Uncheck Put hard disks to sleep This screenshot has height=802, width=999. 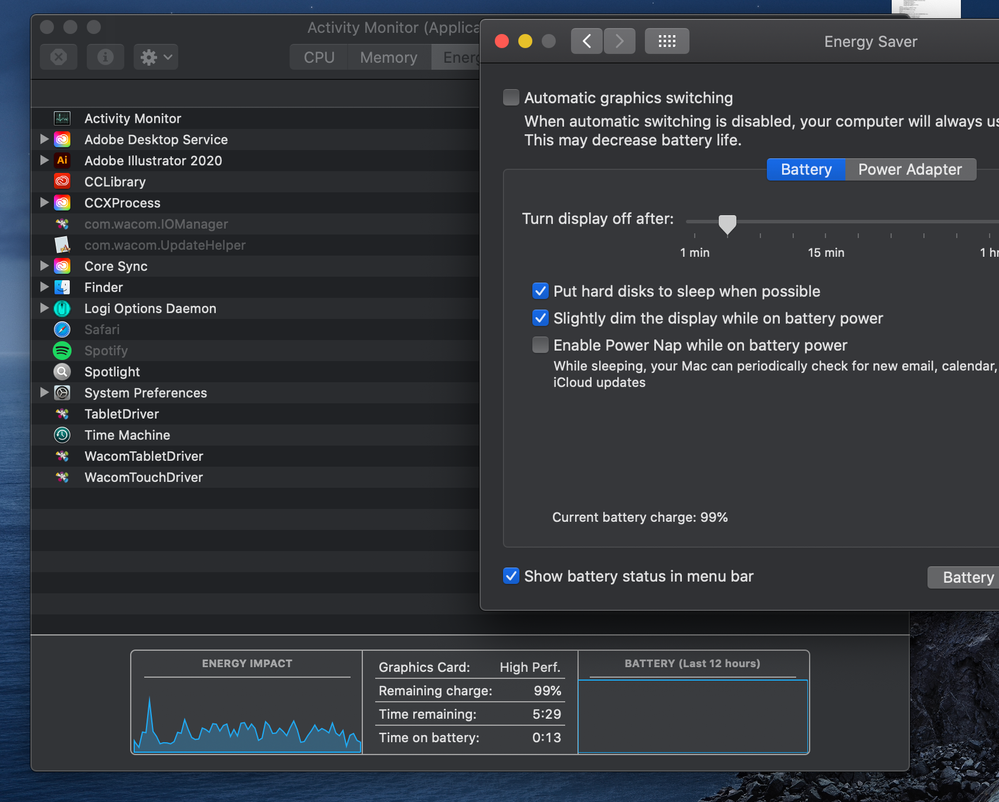click(x=540, y=291)
